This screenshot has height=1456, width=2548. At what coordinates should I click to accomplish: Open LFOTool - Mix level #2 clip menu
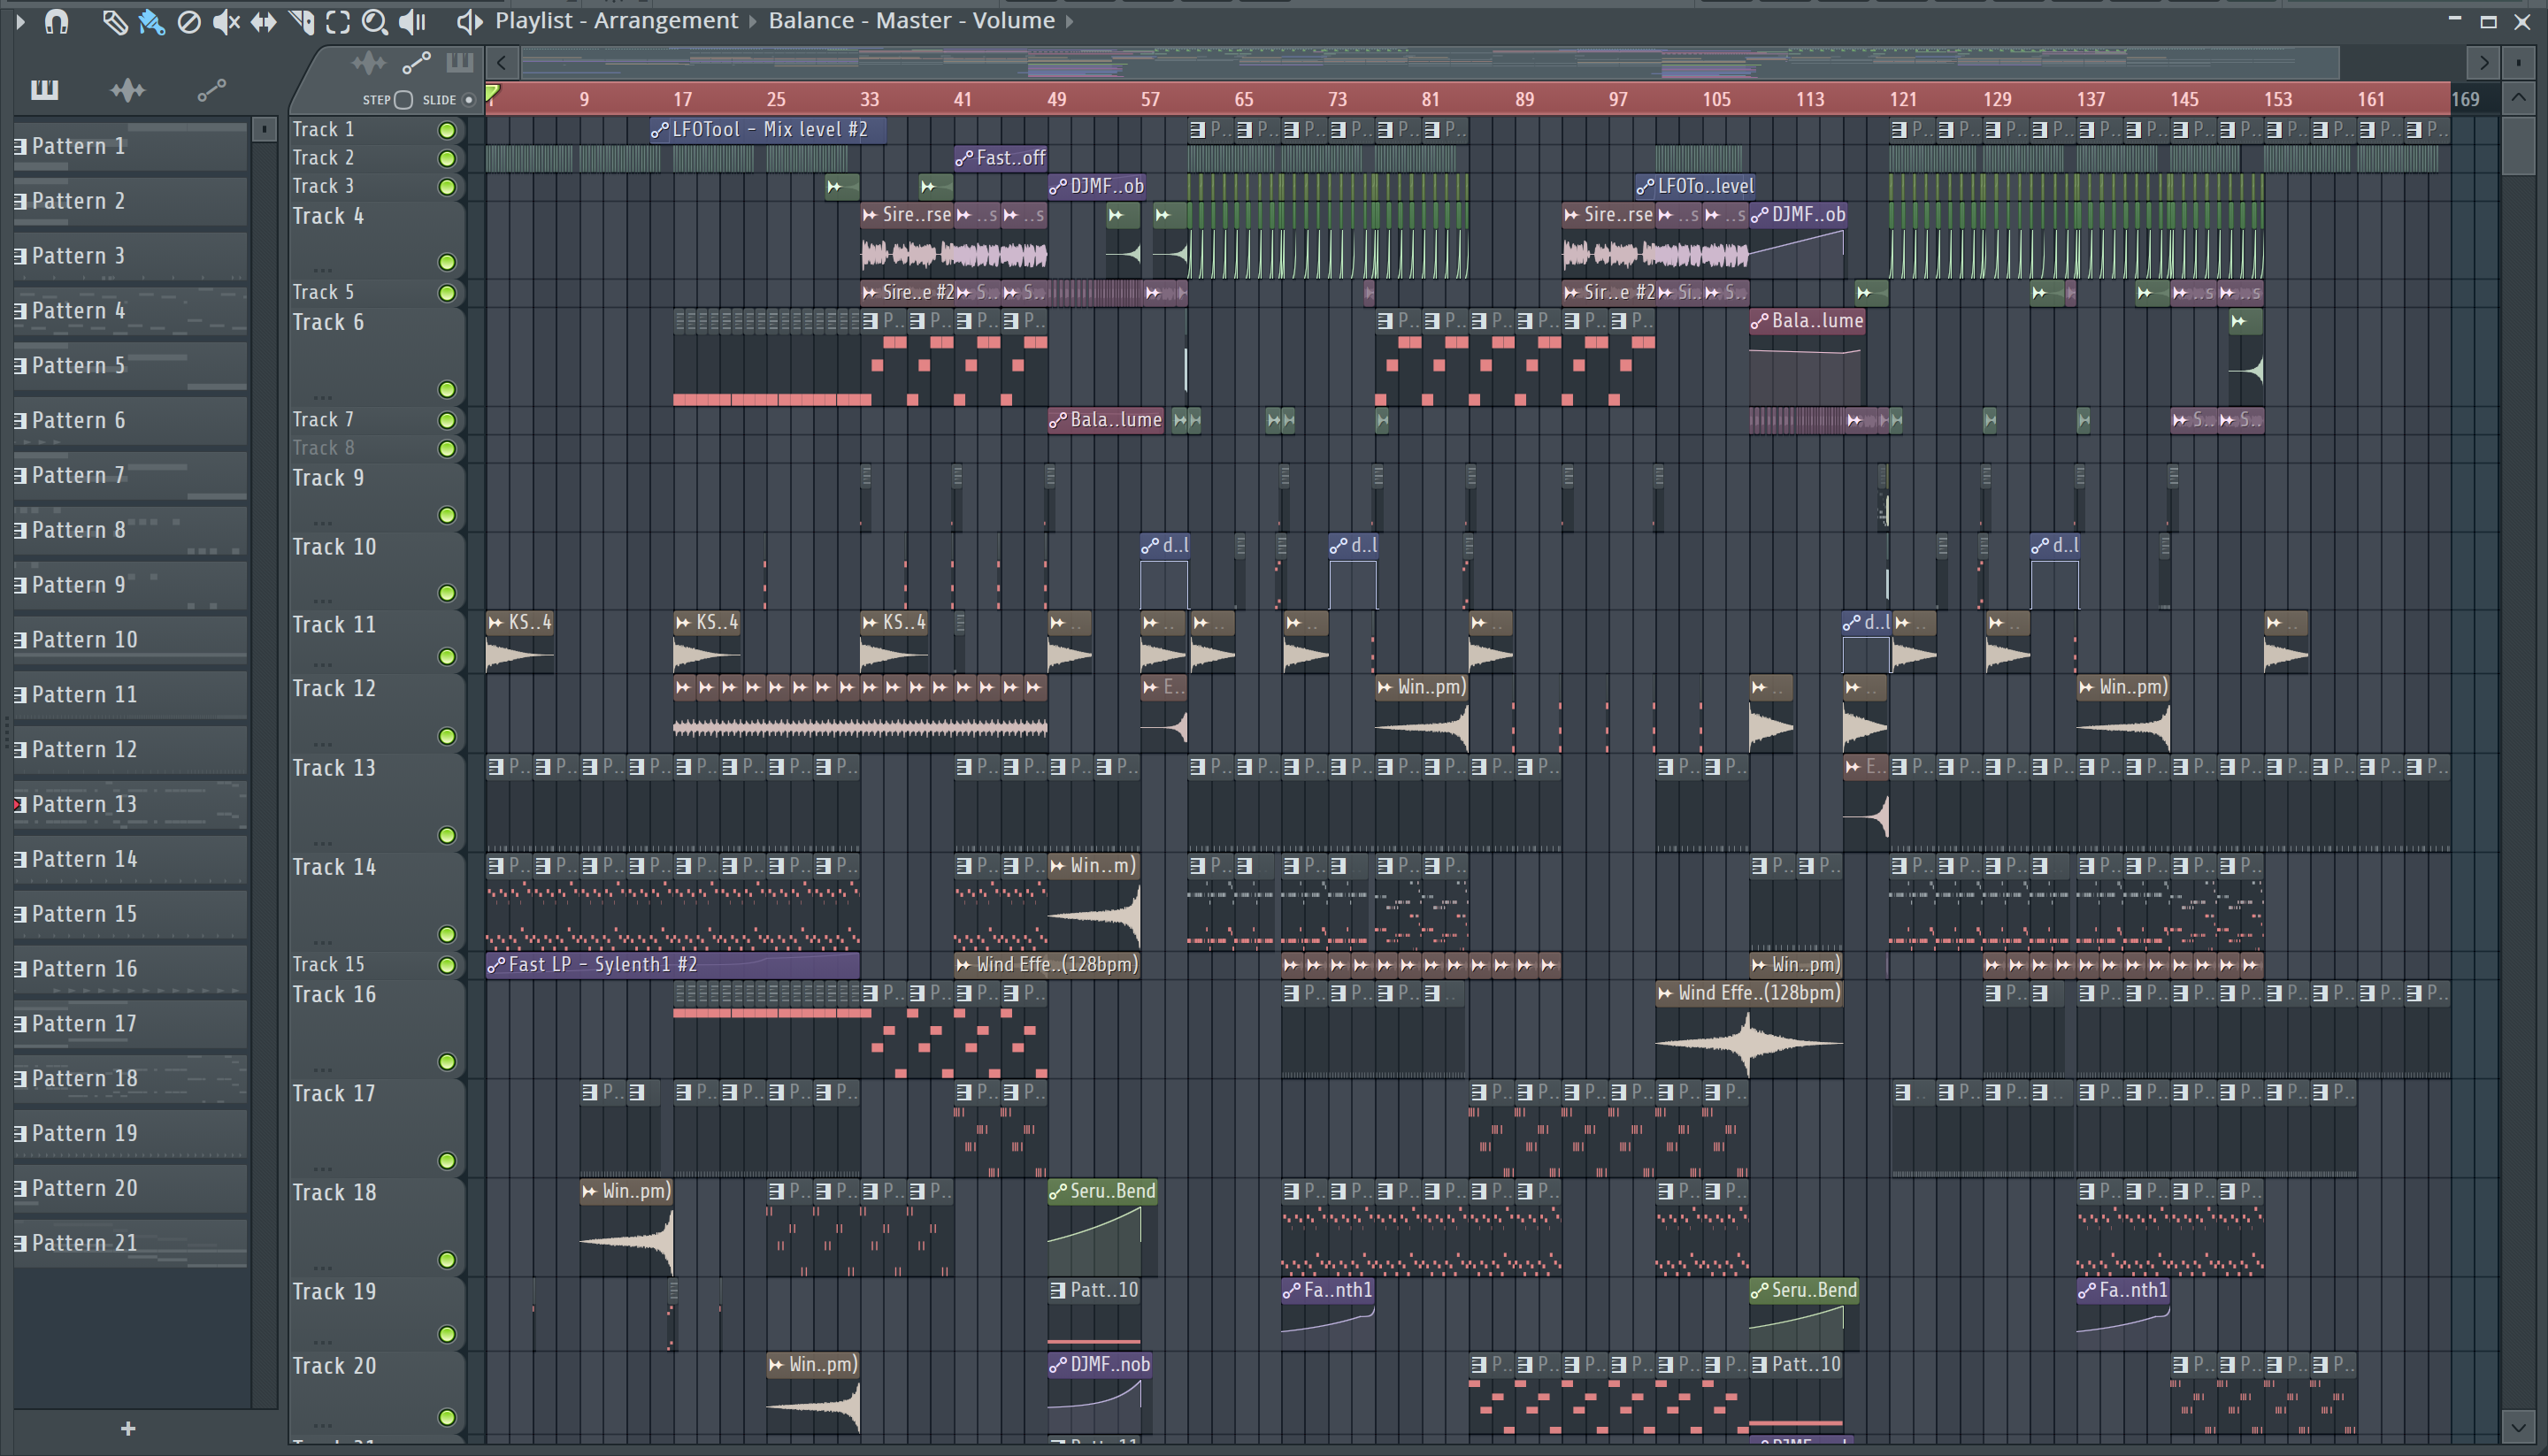[659, 130]
